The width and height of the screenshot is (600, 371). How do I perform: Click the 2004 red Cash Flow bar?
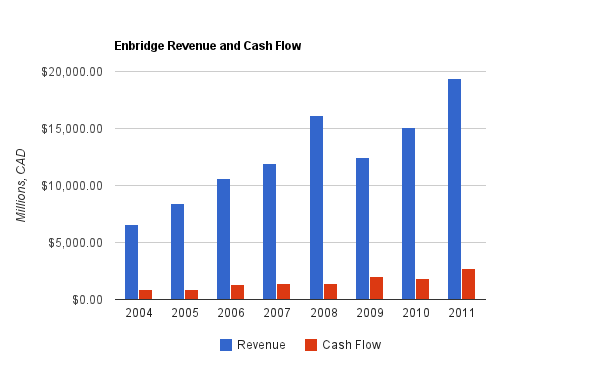145,295
